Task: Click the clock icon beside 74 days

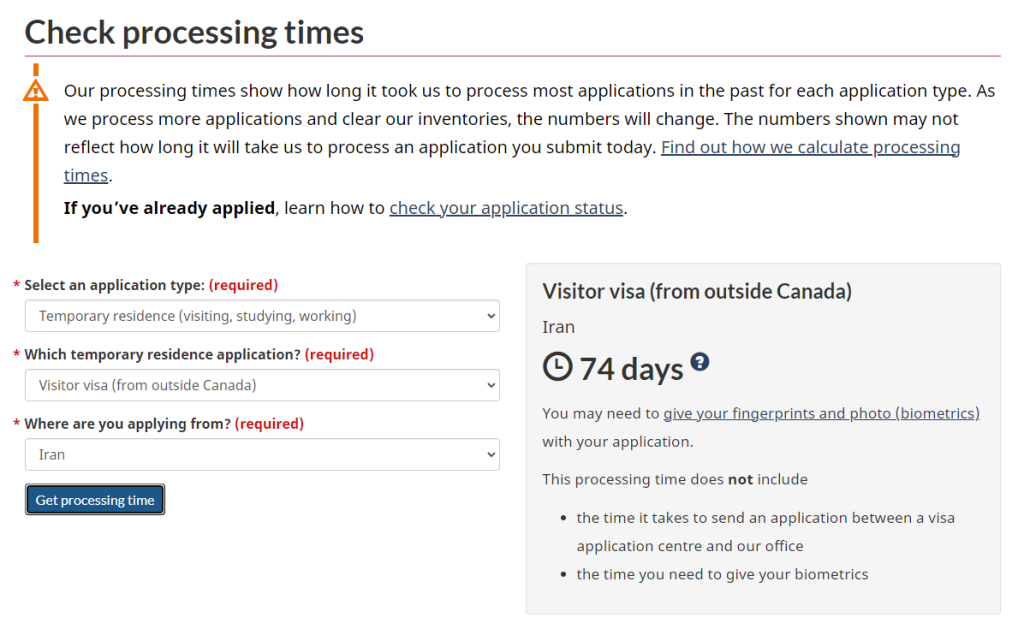Action: coord(557,367)
